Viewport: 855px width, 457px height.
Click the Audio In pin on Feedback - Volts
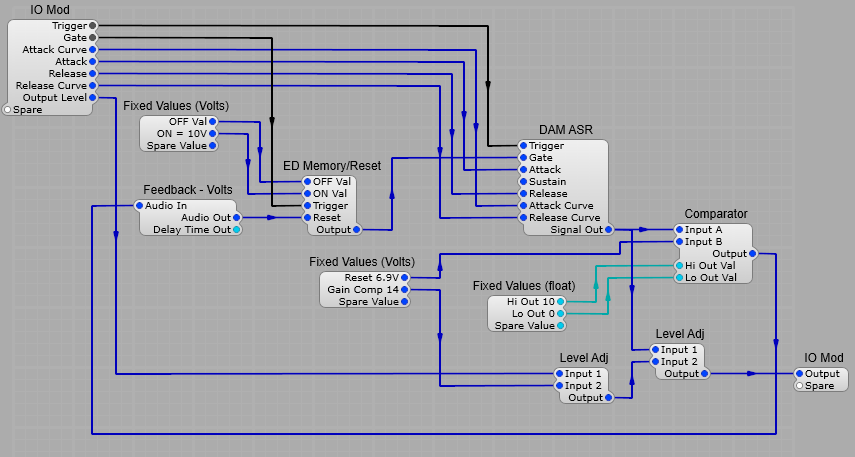click(x=141, y=205)
